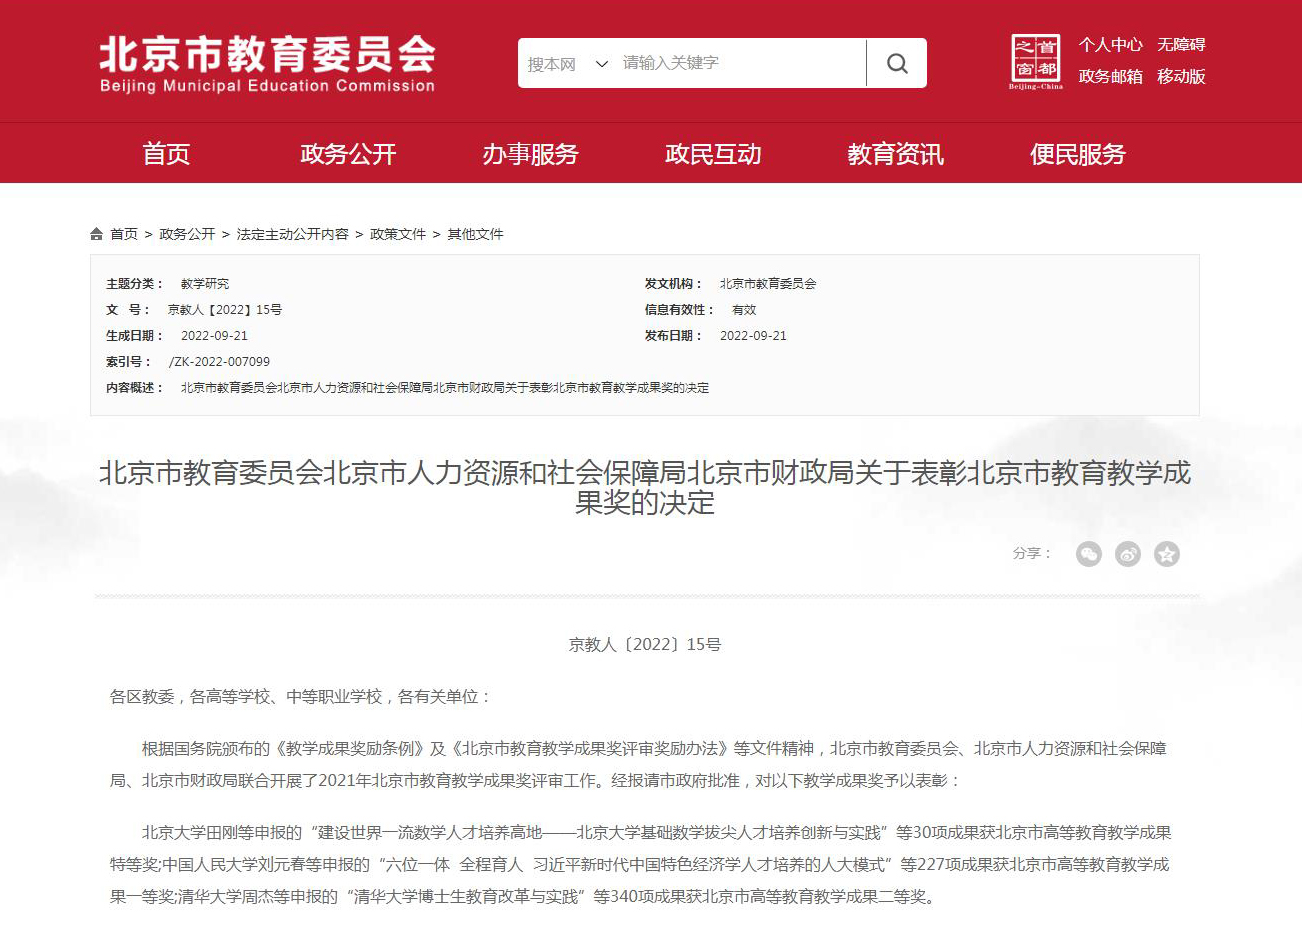Screen dimensions: 1302x927
Task: Click 政策文件 in the breadcrumb
Action: 398,234
